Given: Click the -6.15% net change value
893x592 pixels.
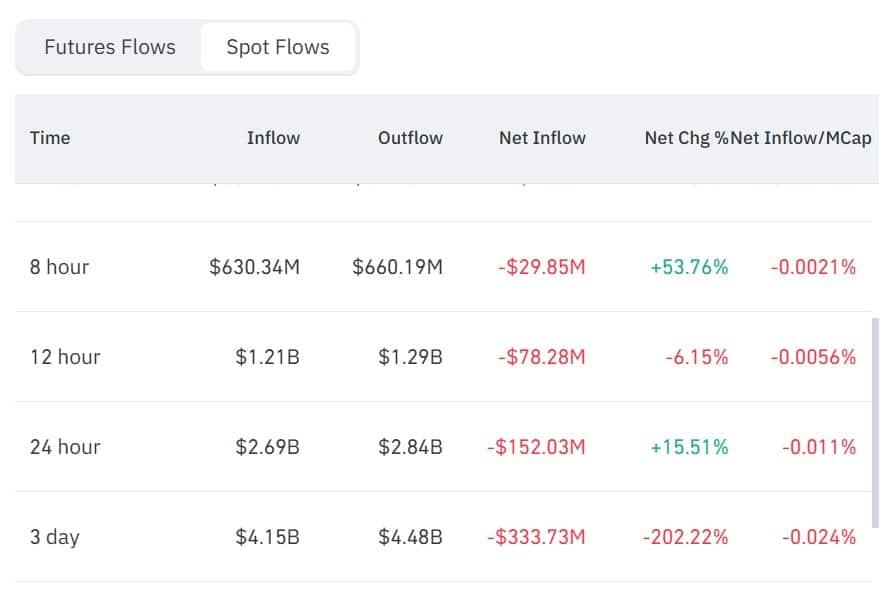Looking at the screenshot, I should 697,357.
